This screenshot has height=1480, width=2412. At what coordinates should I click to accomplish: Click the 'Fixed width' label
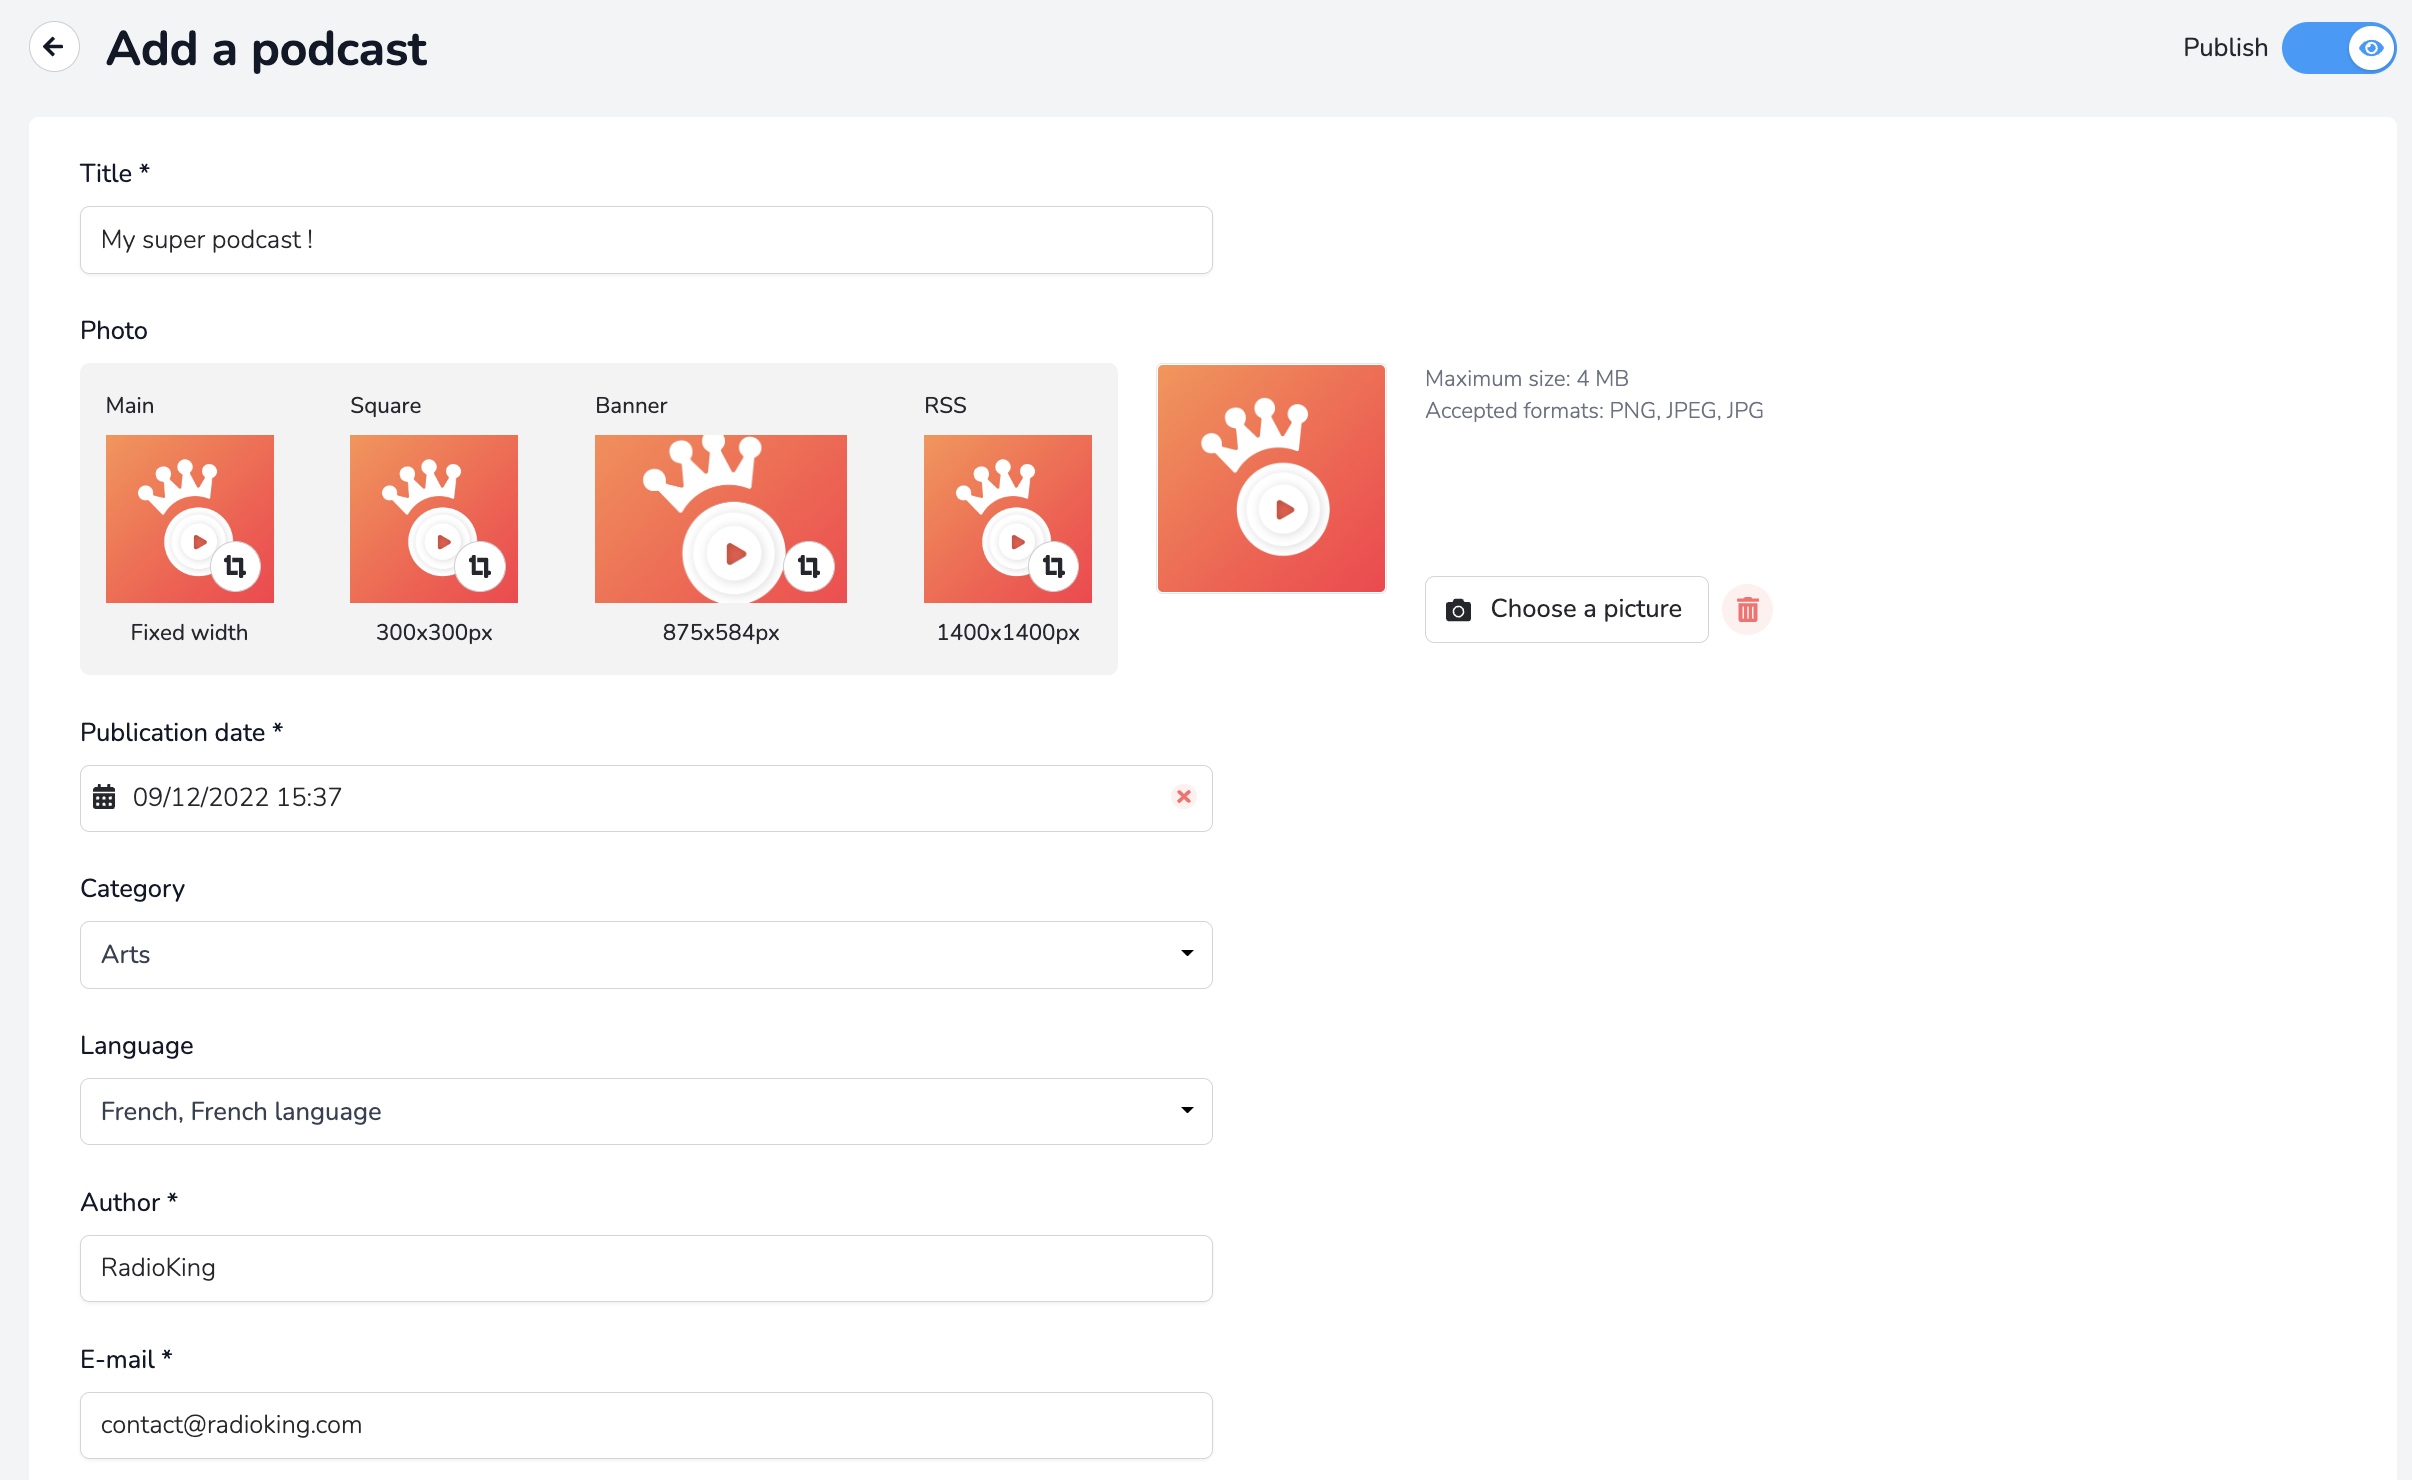click(x=189, y=632)
